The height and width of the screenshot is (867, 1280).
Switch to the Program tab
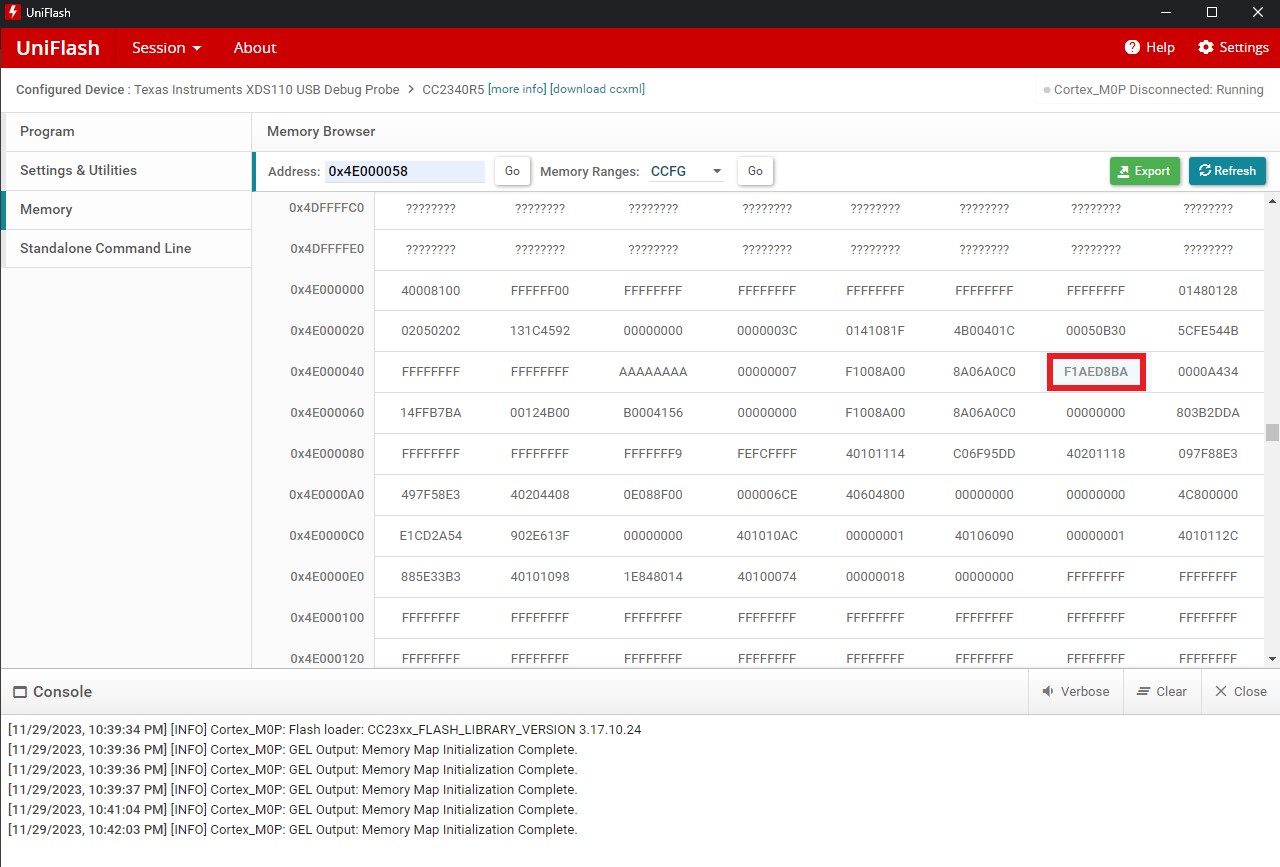(x=47, y=131)
